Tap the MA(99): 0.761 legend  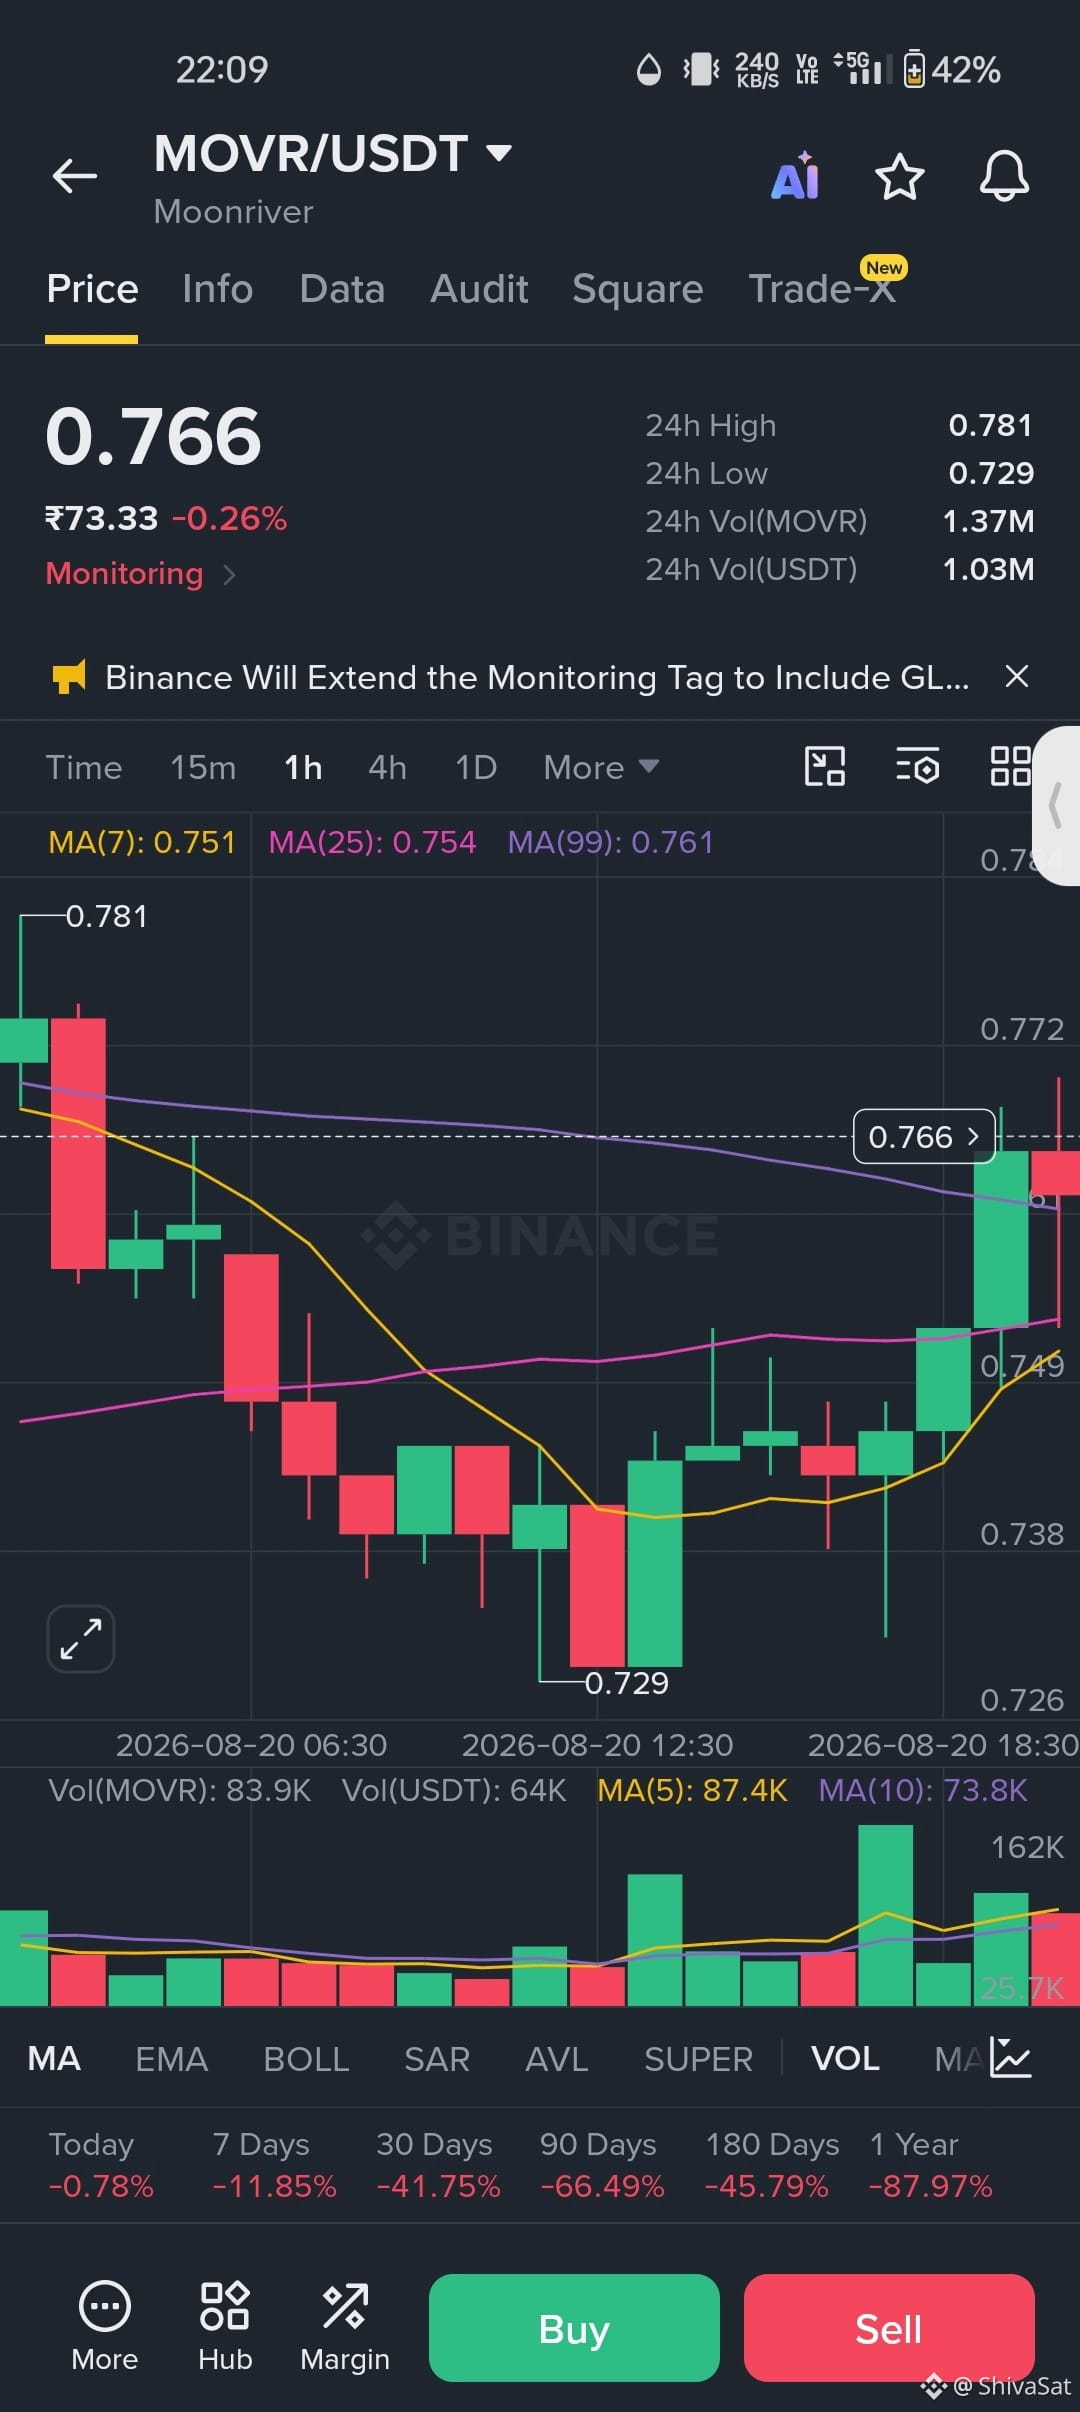point(610,842)
